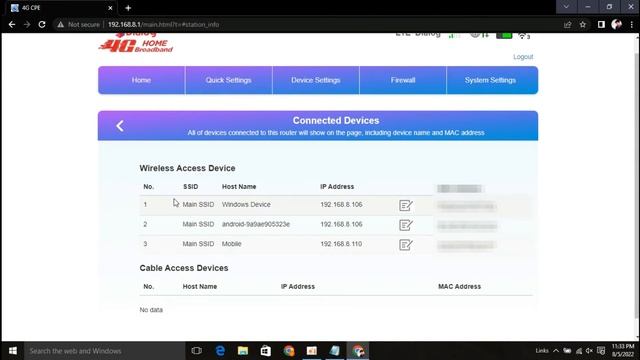Bookmark this page with the star icon
The image size is (640, 360).
[x=583, y=24]
